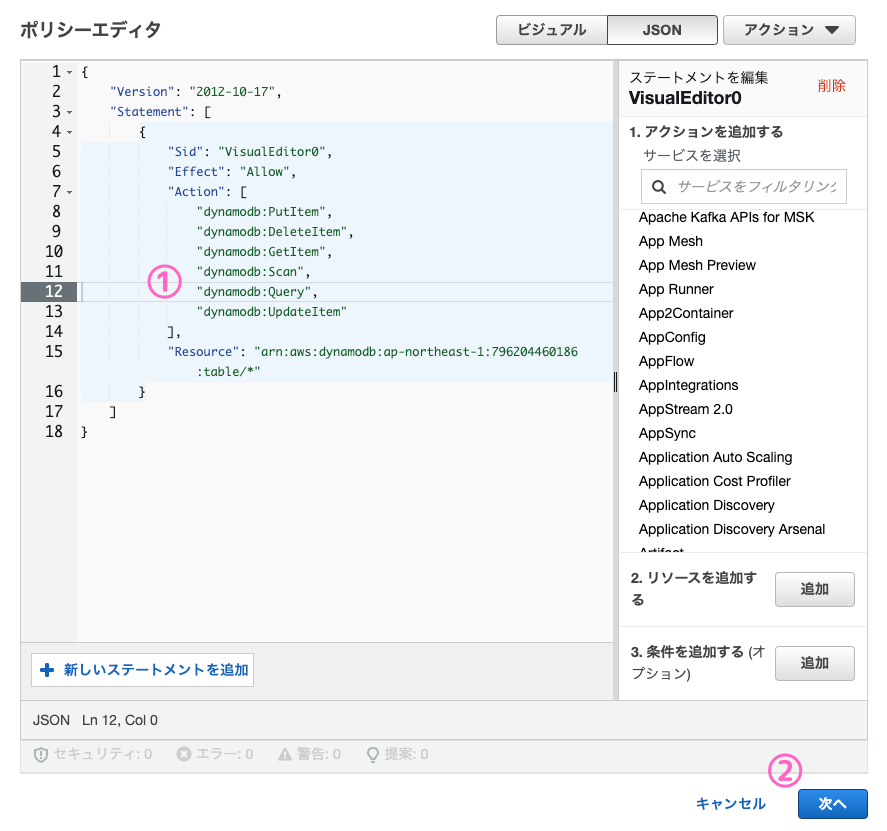Click the "Sid" key on line 5
The image size is (887, 831).
click(x=185, y=152)
